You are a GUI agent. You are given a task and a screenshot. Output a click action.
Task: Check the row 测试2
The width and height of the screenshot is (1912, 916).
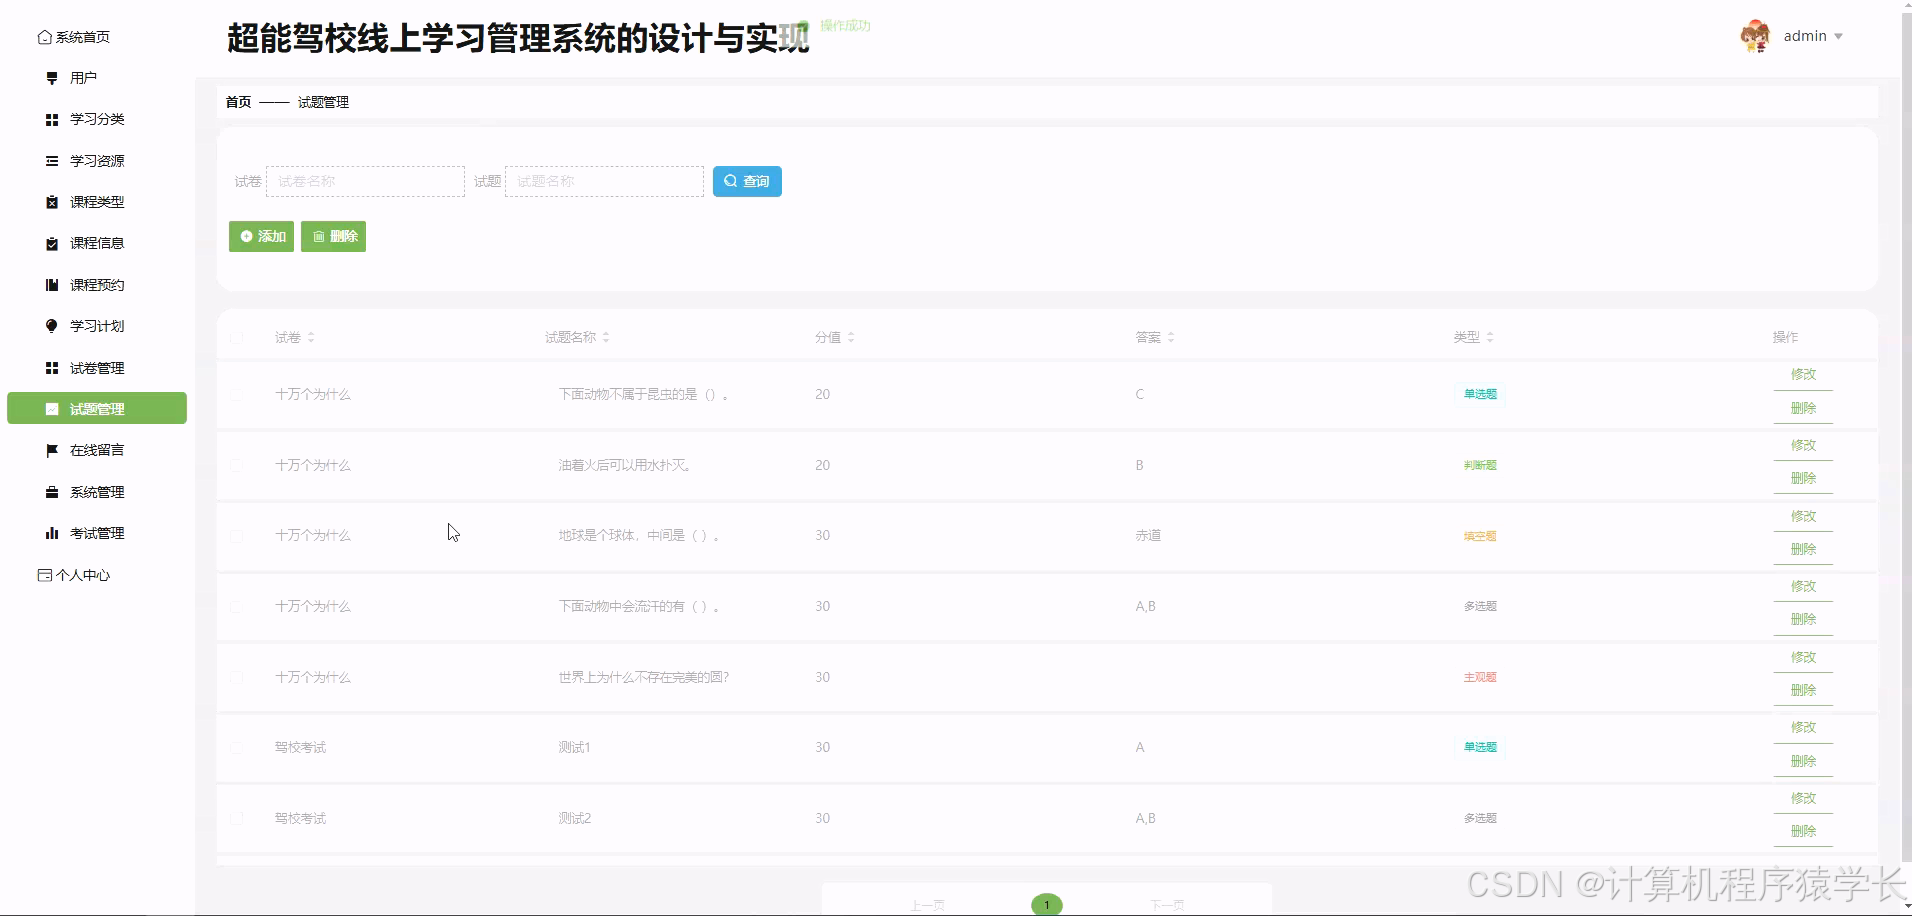point(236,819)
